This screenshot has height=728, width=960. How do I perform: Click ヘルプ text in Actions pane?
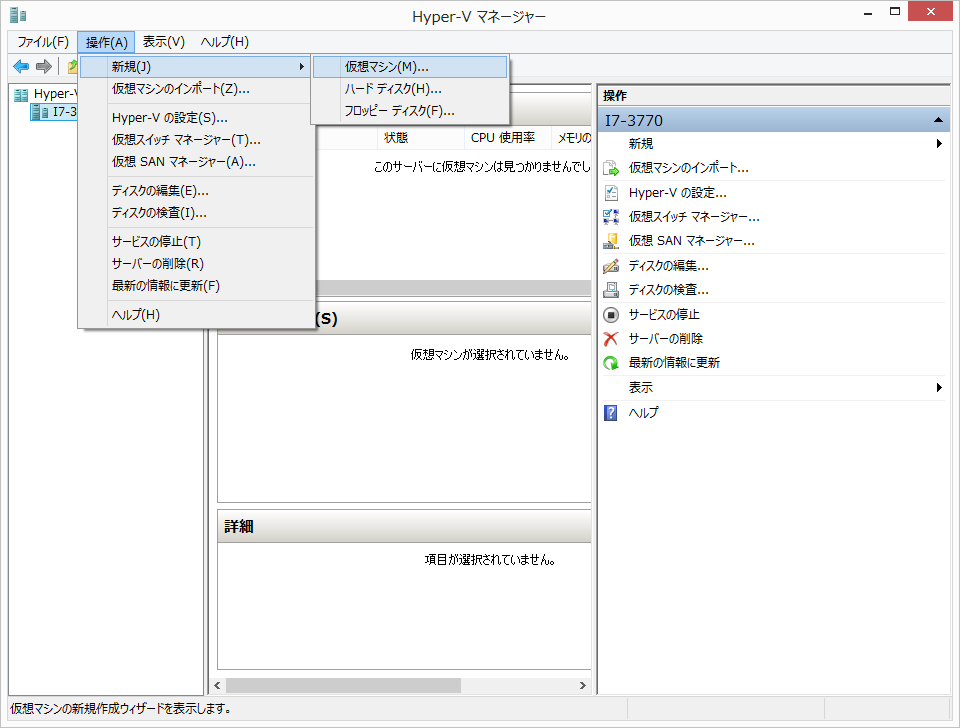pyautogui.click(x=643, y=413)
